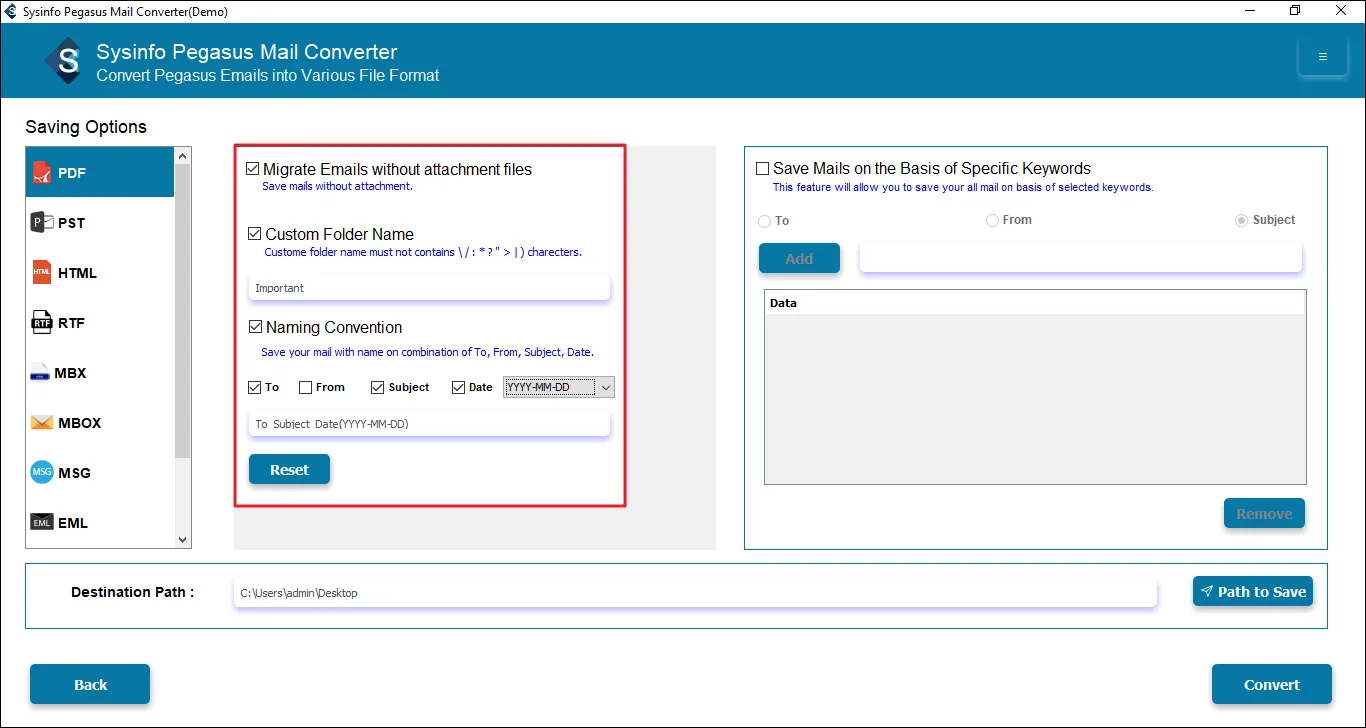The image size is (1366, 728).
Task: Choose the EML format icon
Action: click(x=42, y=522)
